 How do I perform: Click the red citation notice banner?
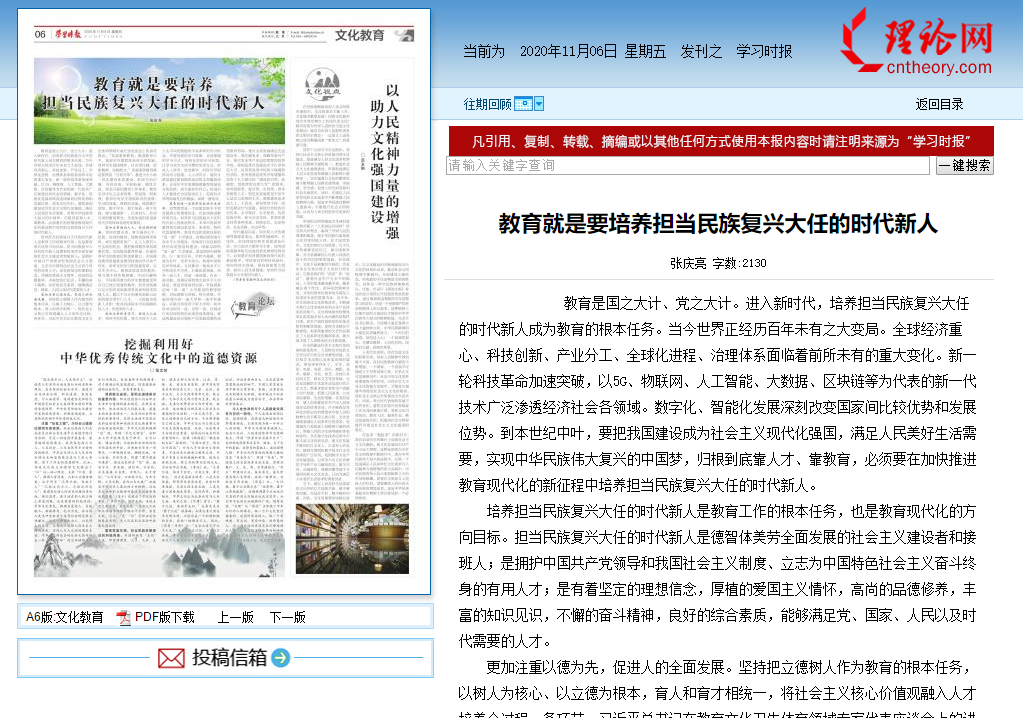721,142
